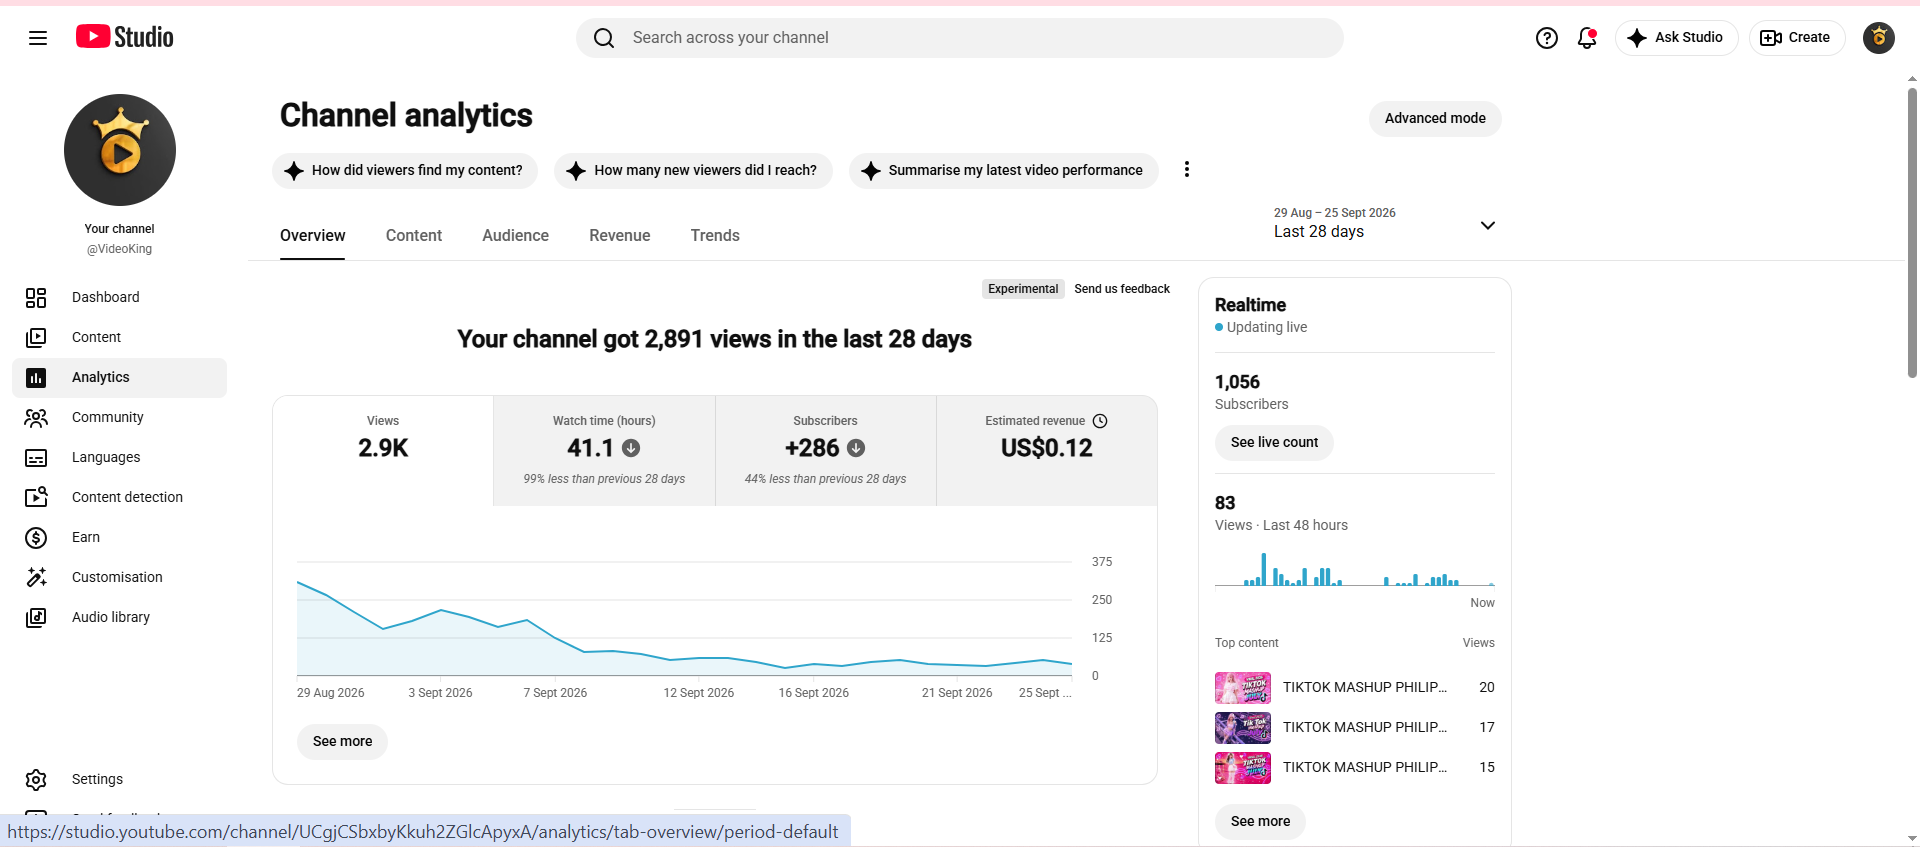Open the hamburger navigation menu
The width and height of the screenshot is (1920, 847).
pos(38,38)
